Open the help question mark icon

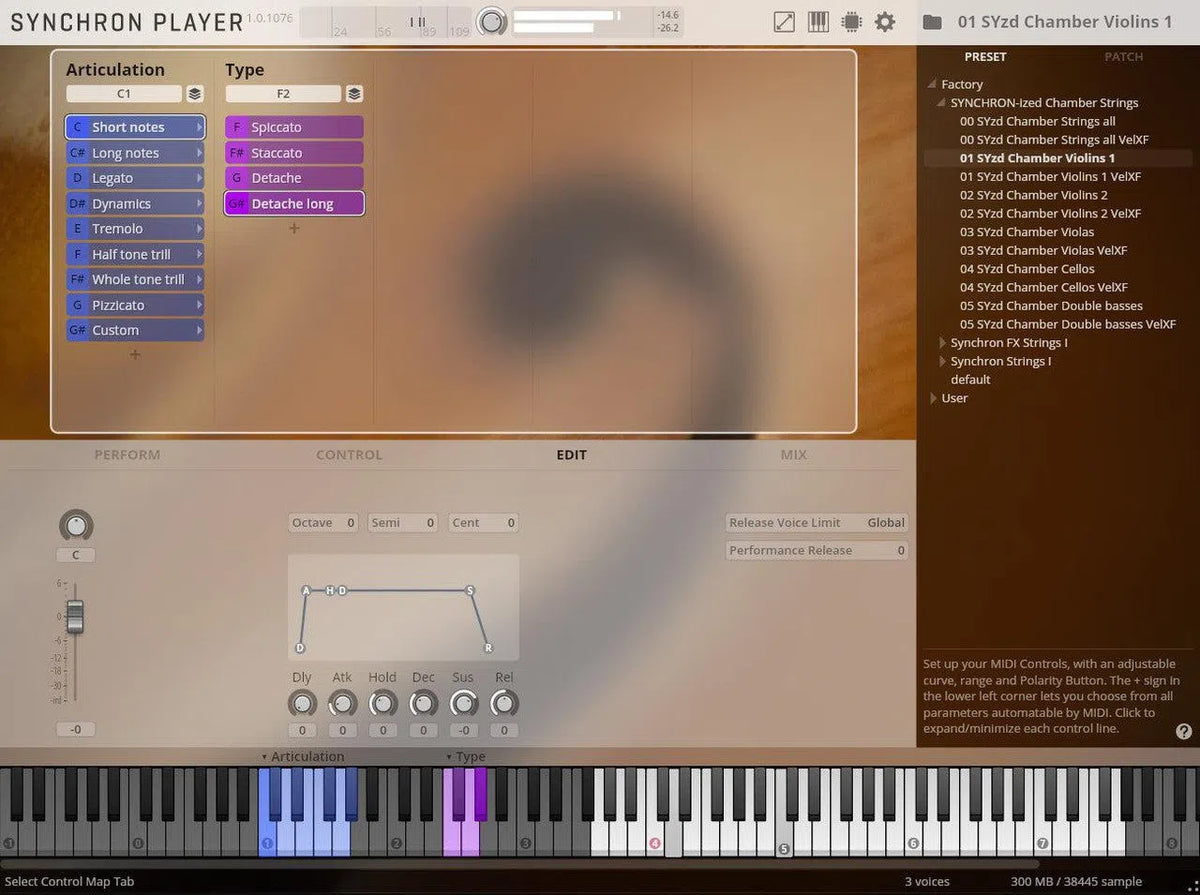click(x=1184, y=732)
